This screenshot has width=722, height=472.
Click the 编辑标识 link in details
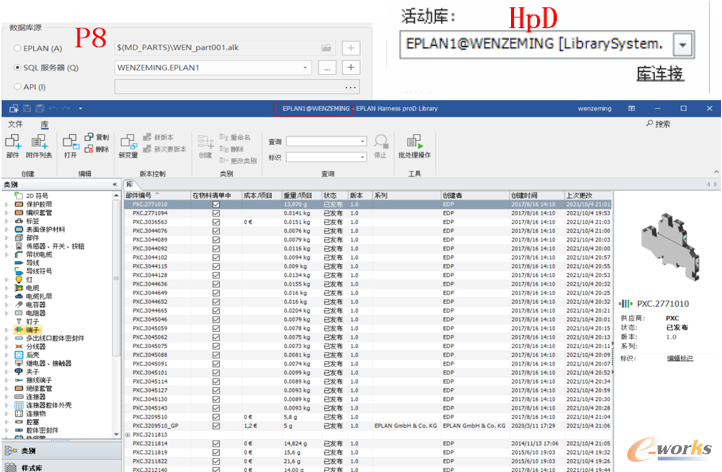pos(680,358)
